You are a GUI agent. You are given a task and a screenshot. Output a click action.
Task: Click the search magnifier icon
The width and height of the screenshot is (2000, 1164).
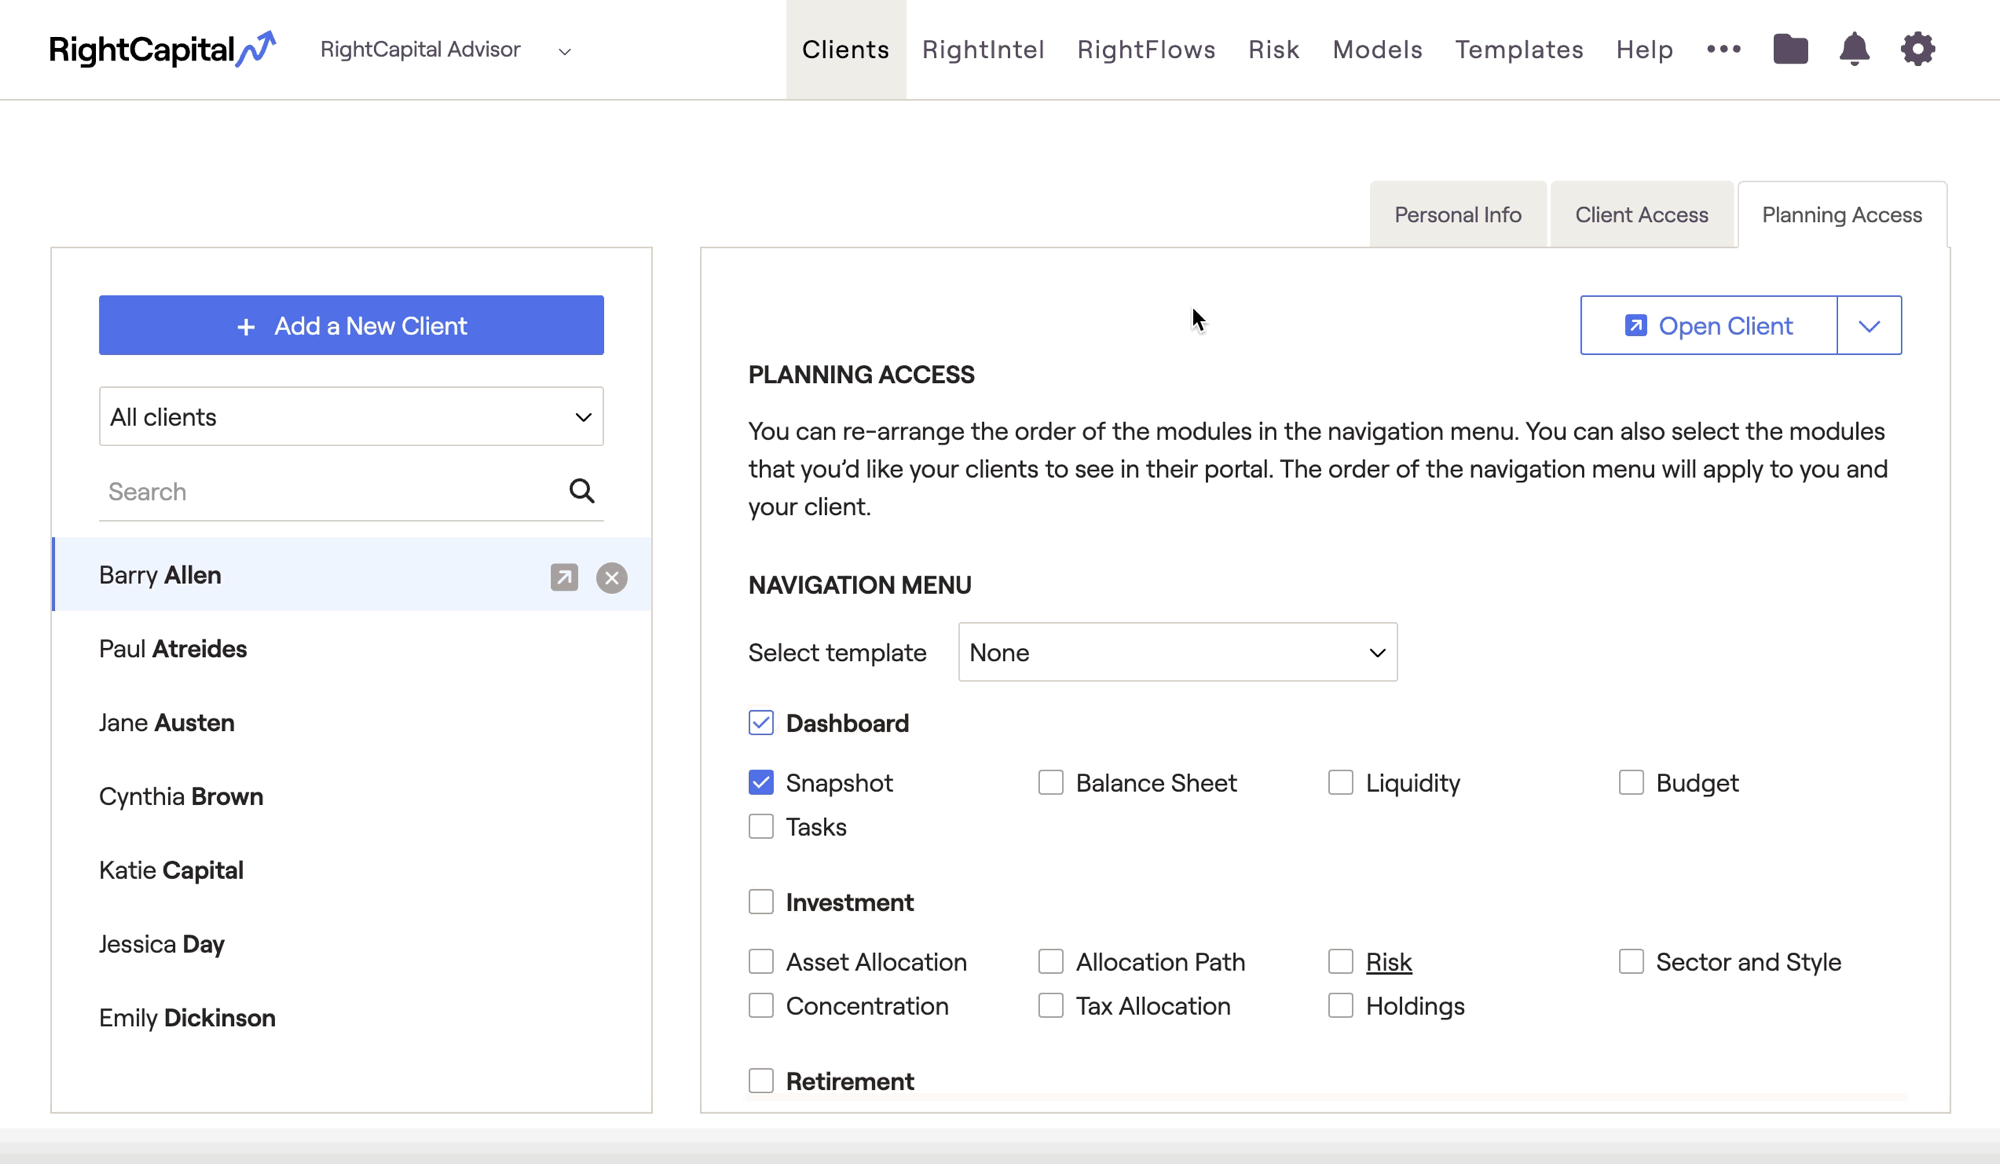(x=581, y=491)
